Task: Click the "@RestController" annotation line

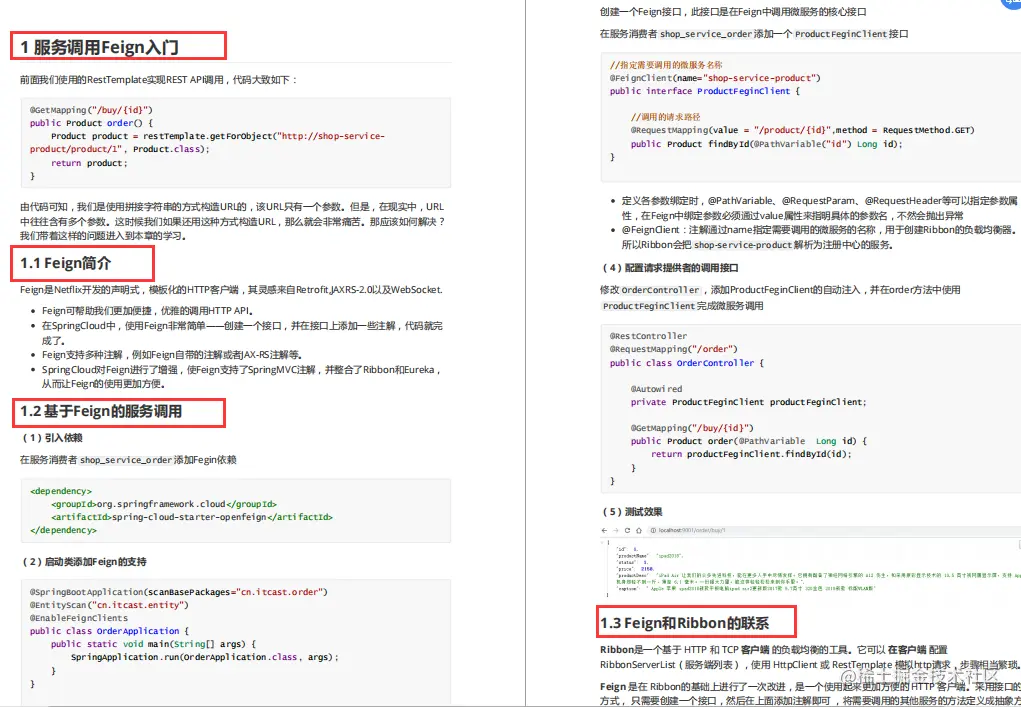Action: 649,336
